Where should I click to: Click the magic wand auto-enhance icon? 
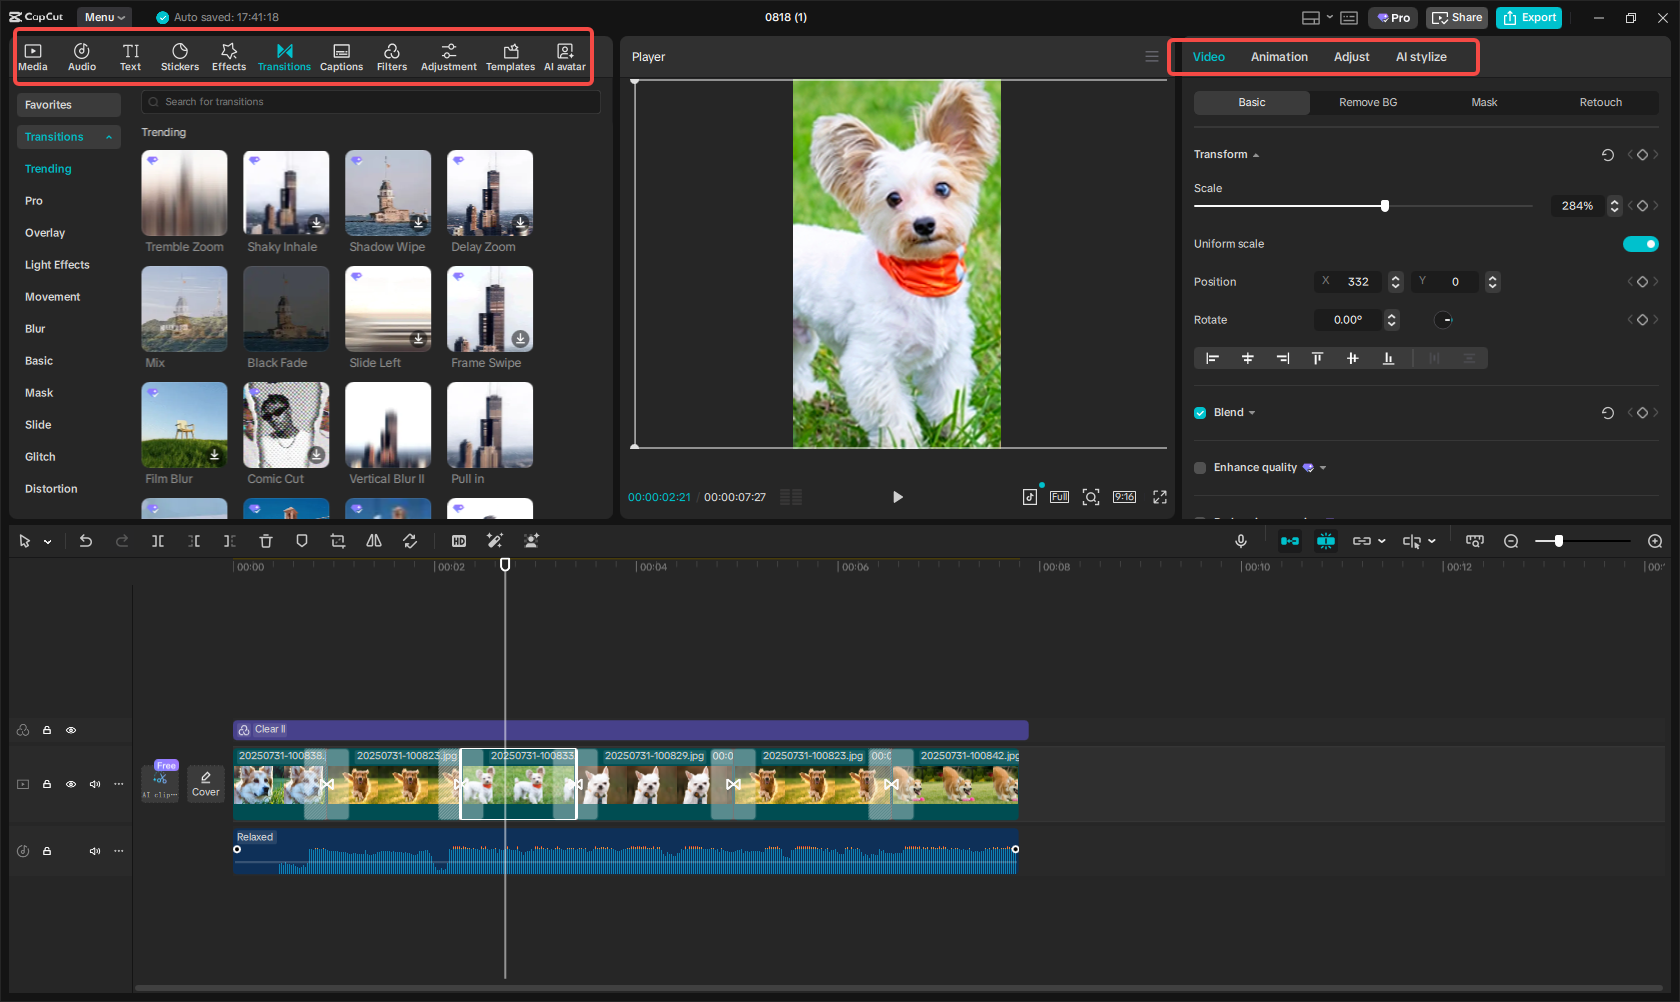pos(495,541)
